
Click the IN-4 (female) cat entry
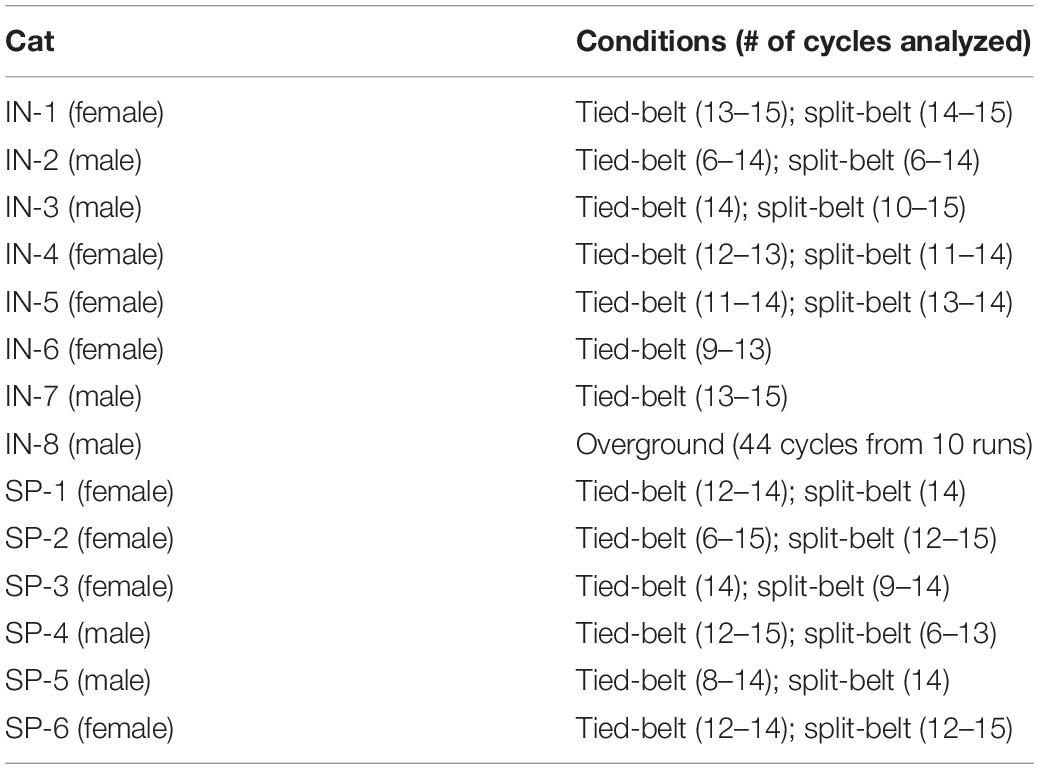(84, 254)
